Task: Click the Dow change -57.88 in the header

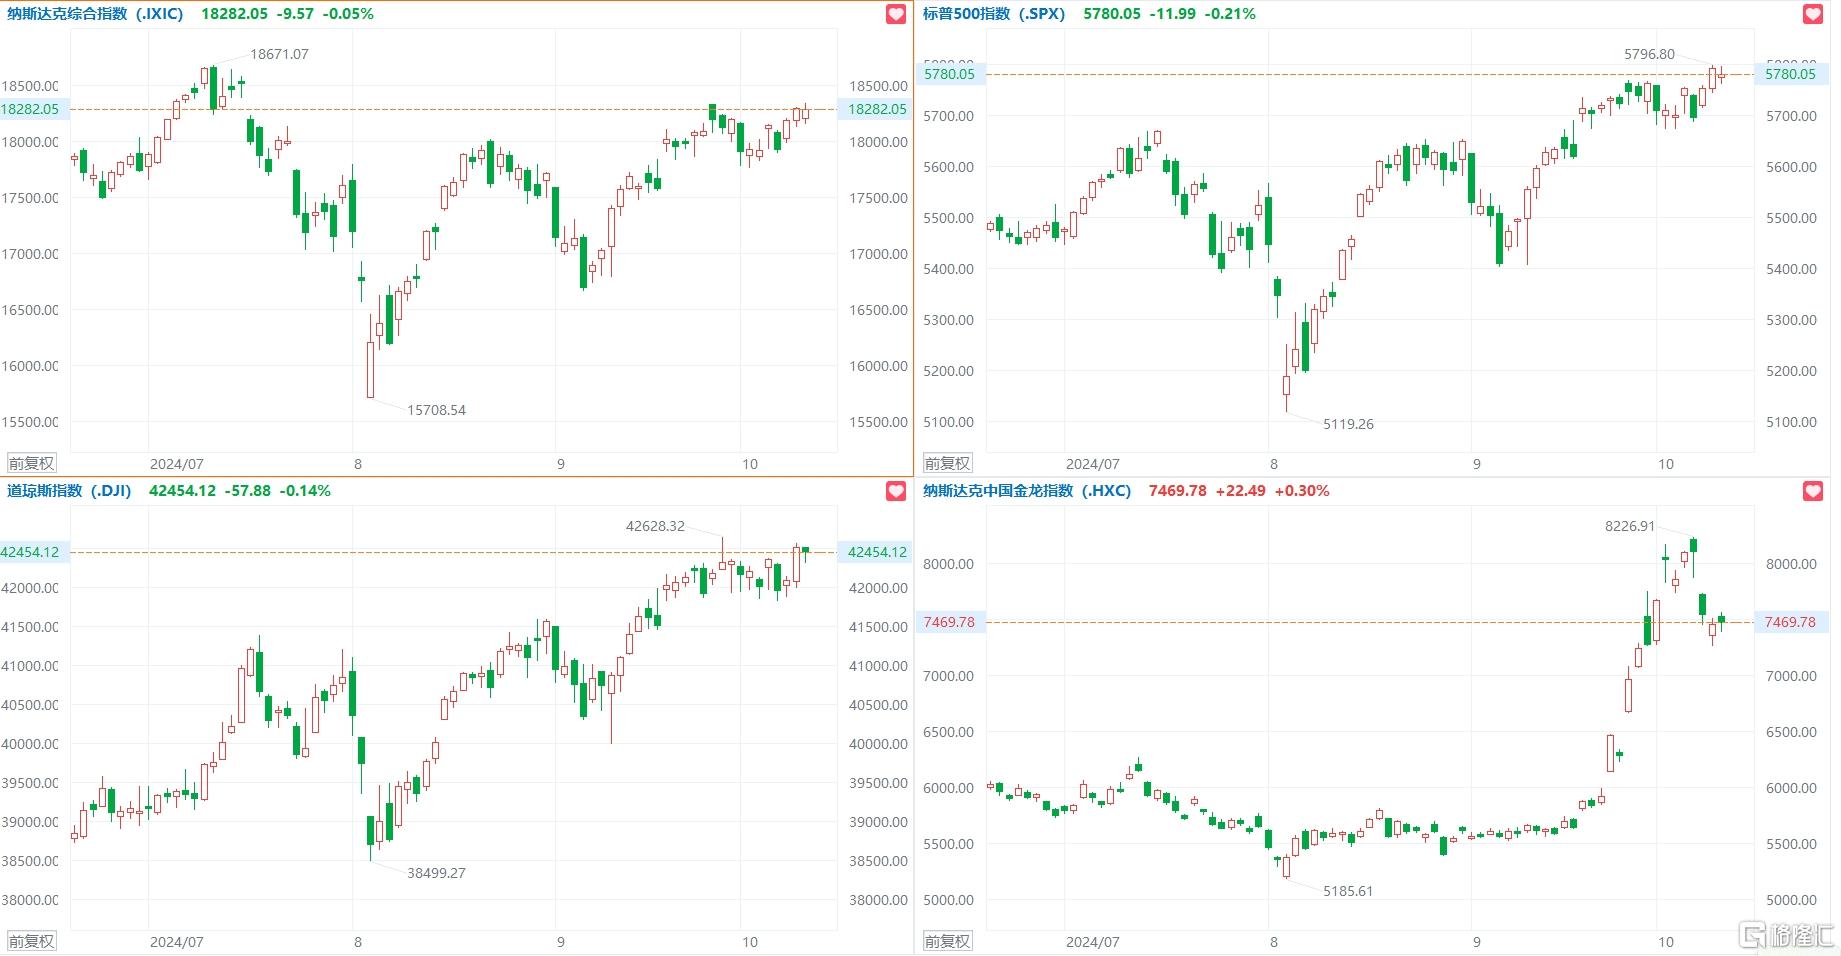Action: click(247, 491)
